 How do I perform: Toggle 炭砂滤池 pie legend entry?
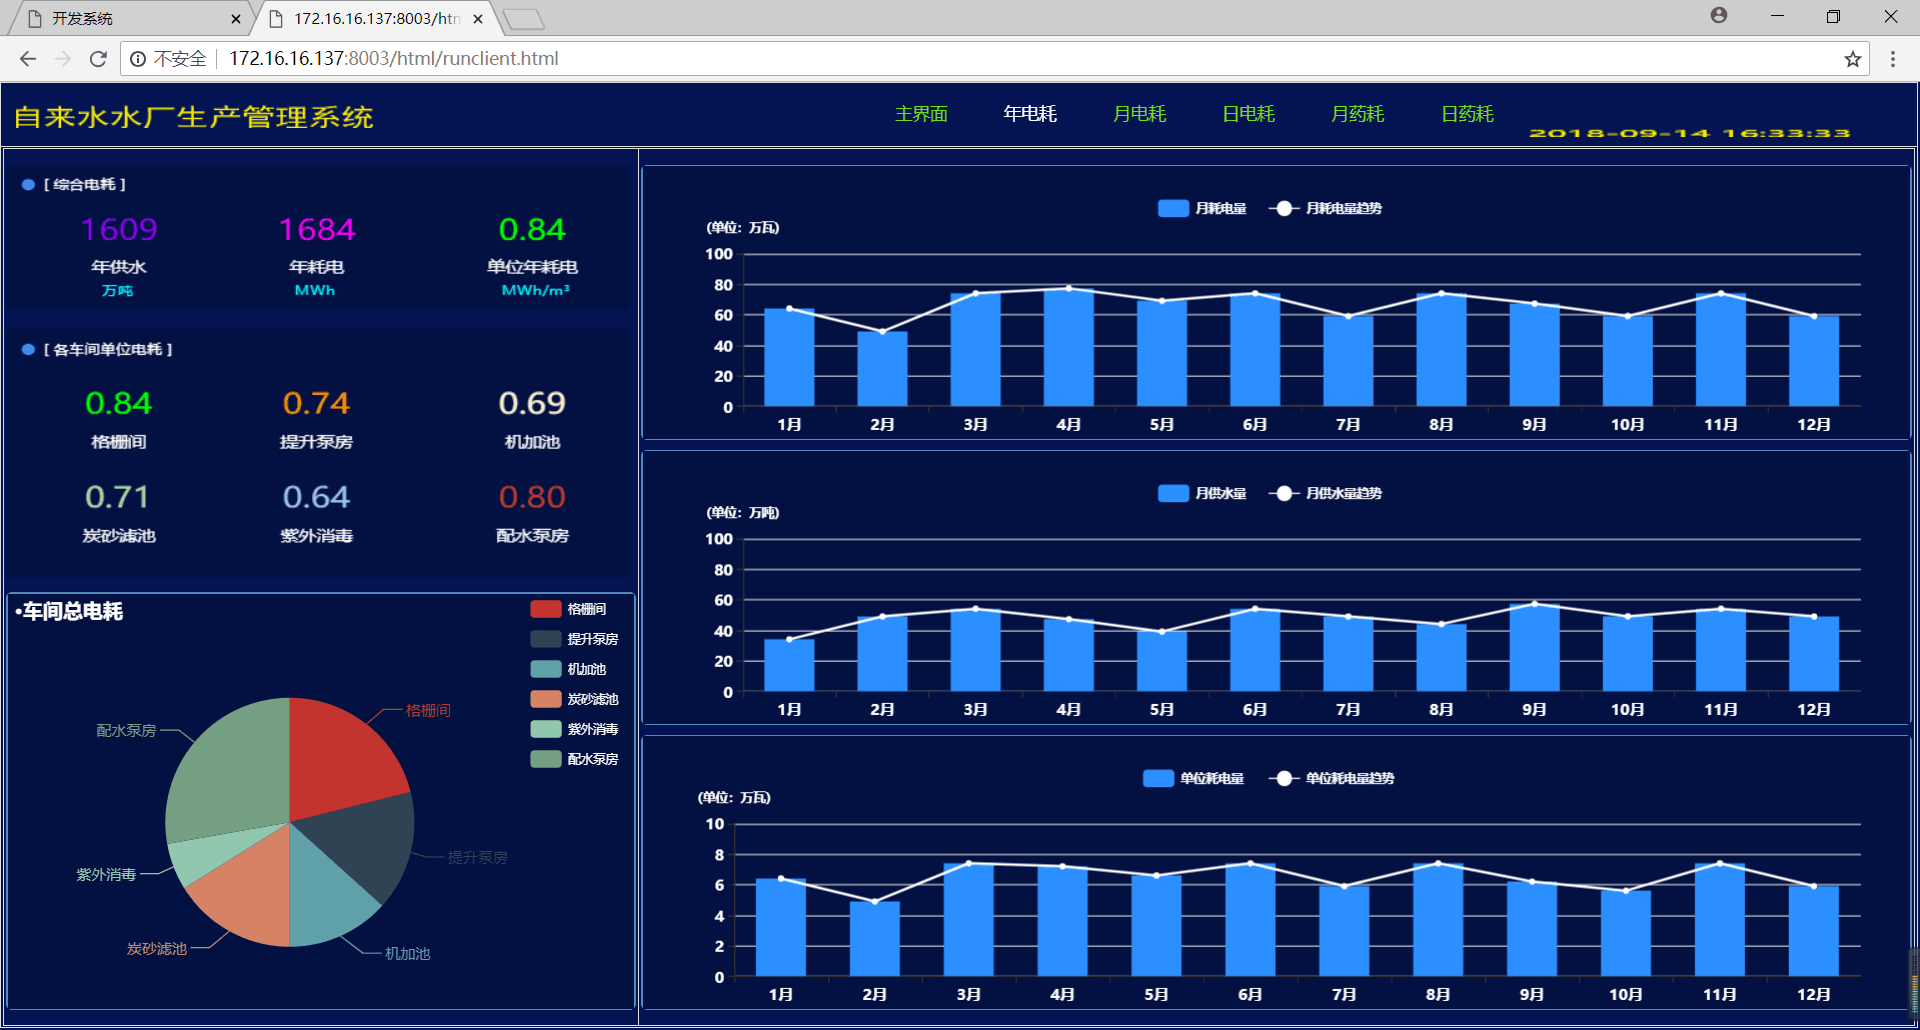coord(575,699)
